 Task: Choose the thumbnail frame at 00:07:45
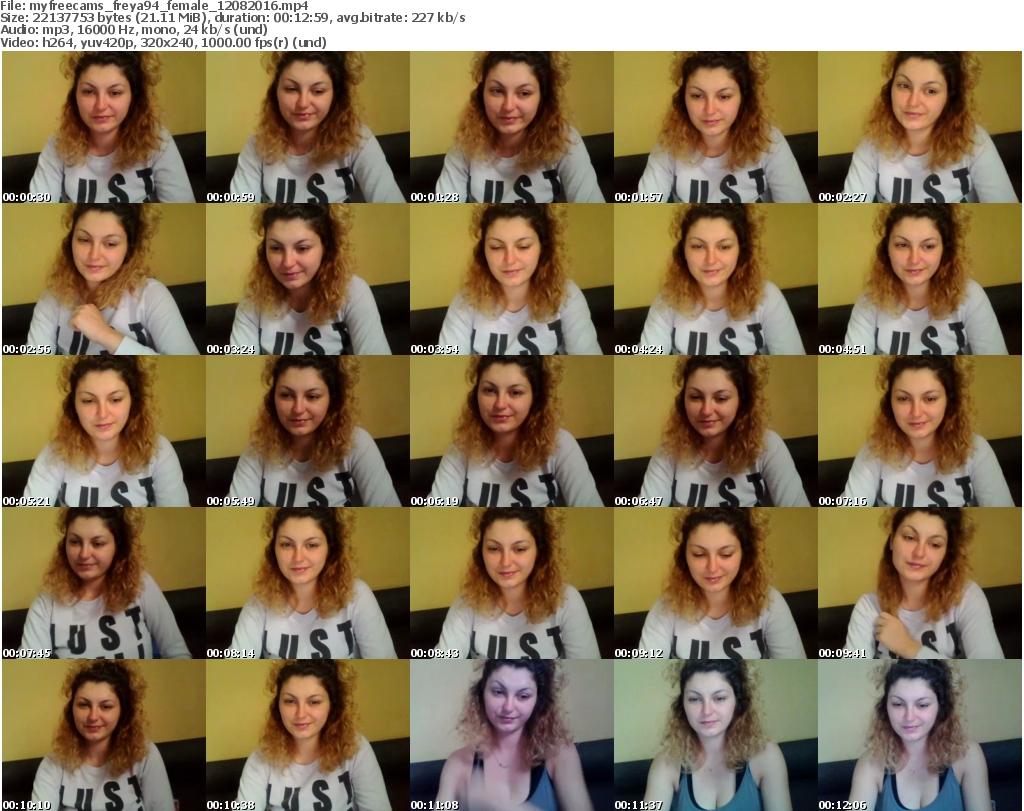104,584
